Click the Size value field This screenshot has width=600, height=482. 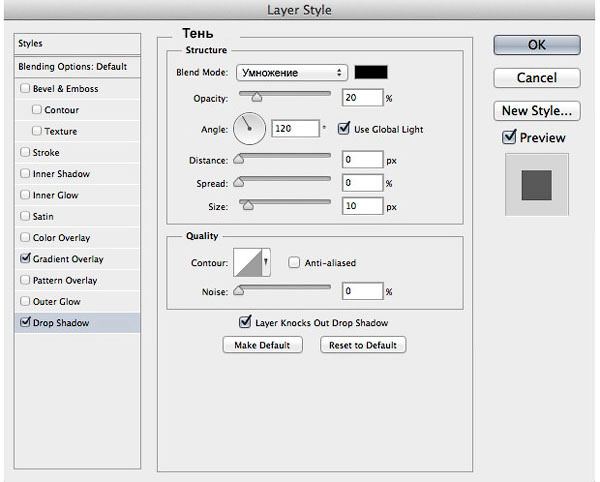[x=362, y=206]
